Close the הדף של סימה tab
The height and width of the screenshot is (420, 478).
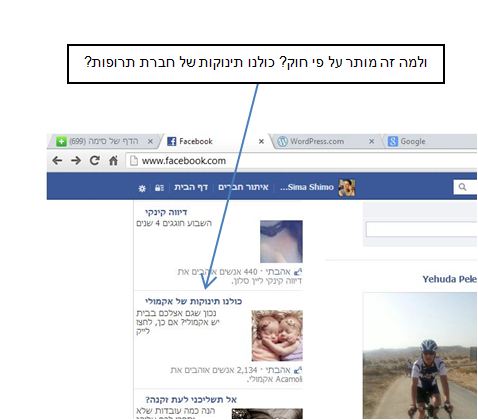(x=150, y=141)
